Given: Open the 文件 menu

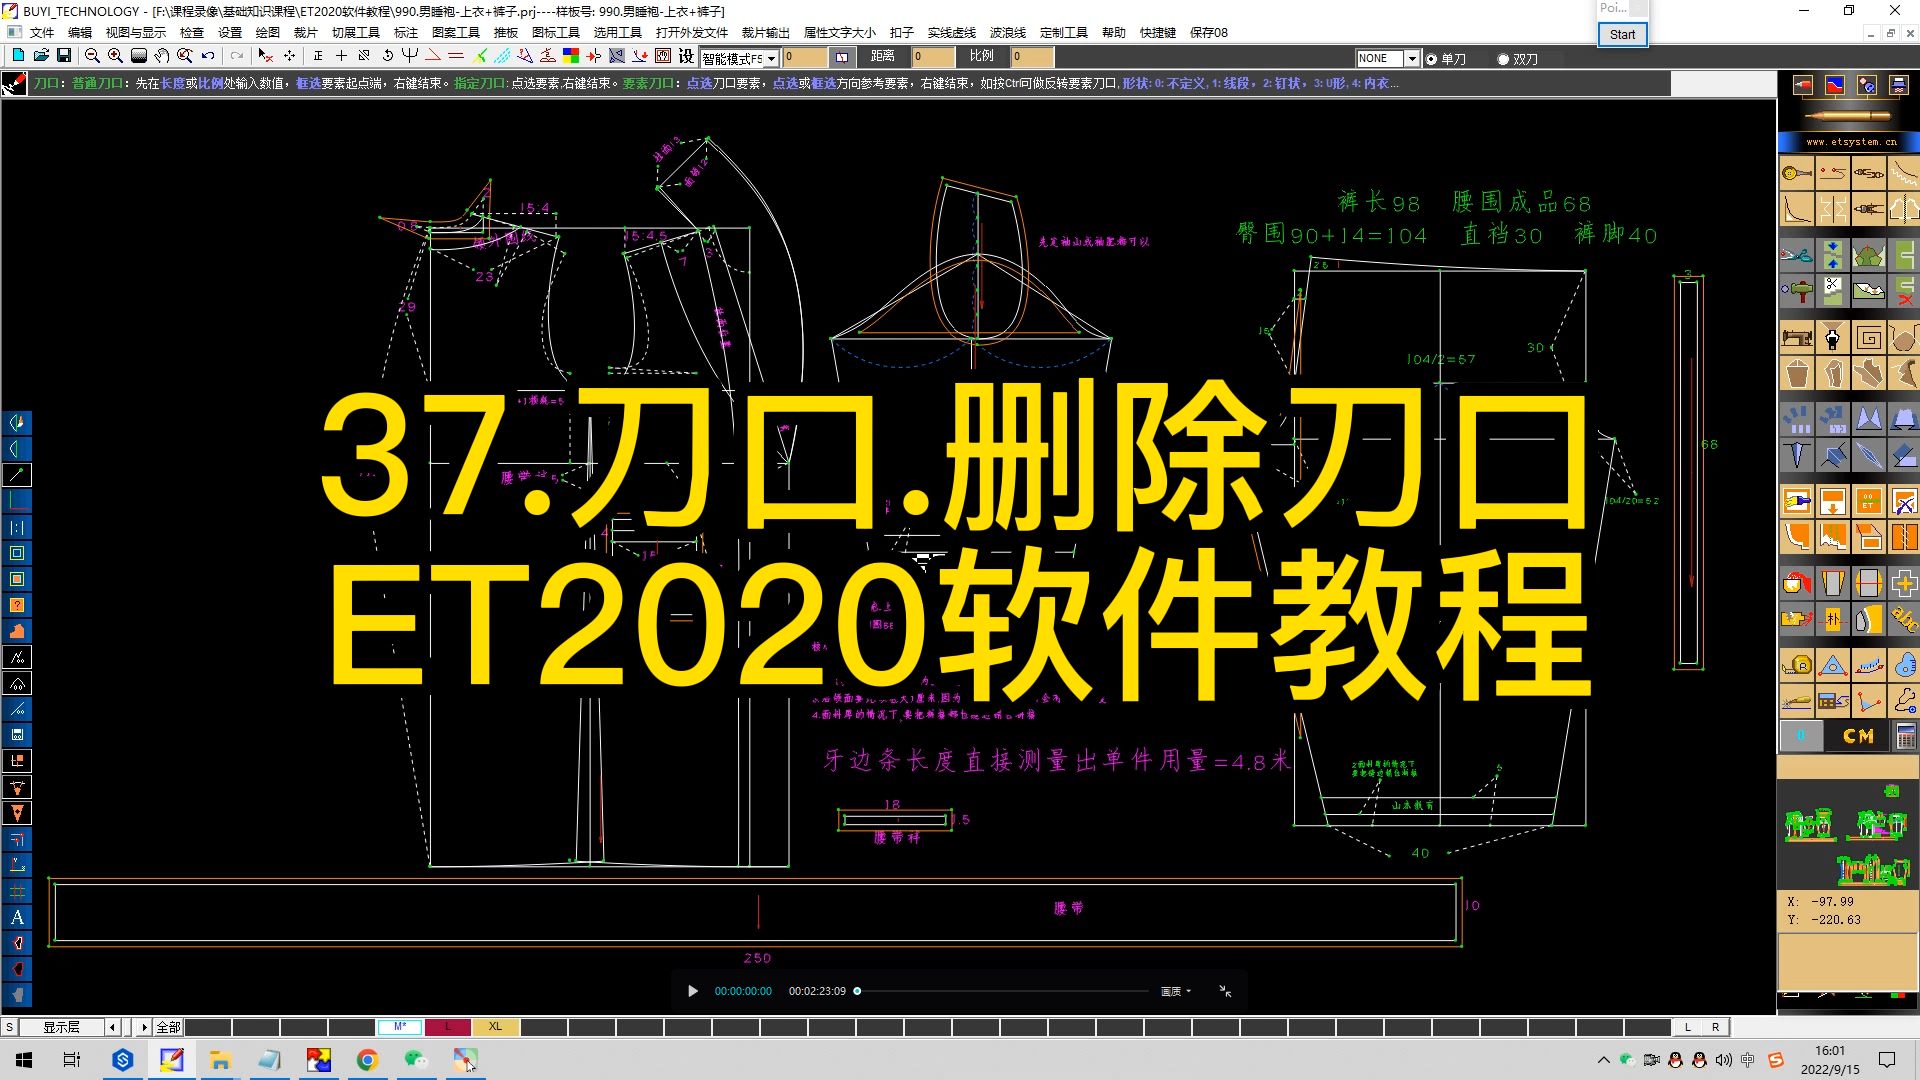Looking at the screenshot, I should (x=42, y=33).
